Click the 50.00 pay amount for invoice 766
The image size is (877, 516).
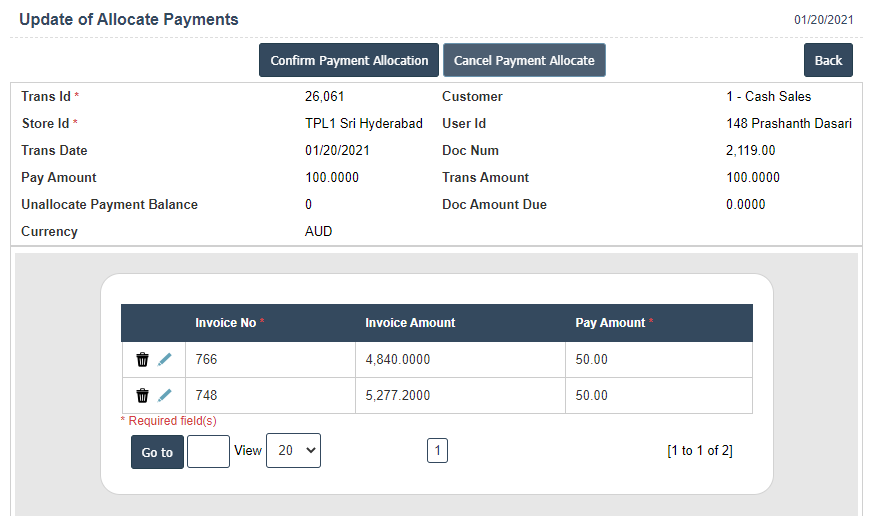[592, 360]
